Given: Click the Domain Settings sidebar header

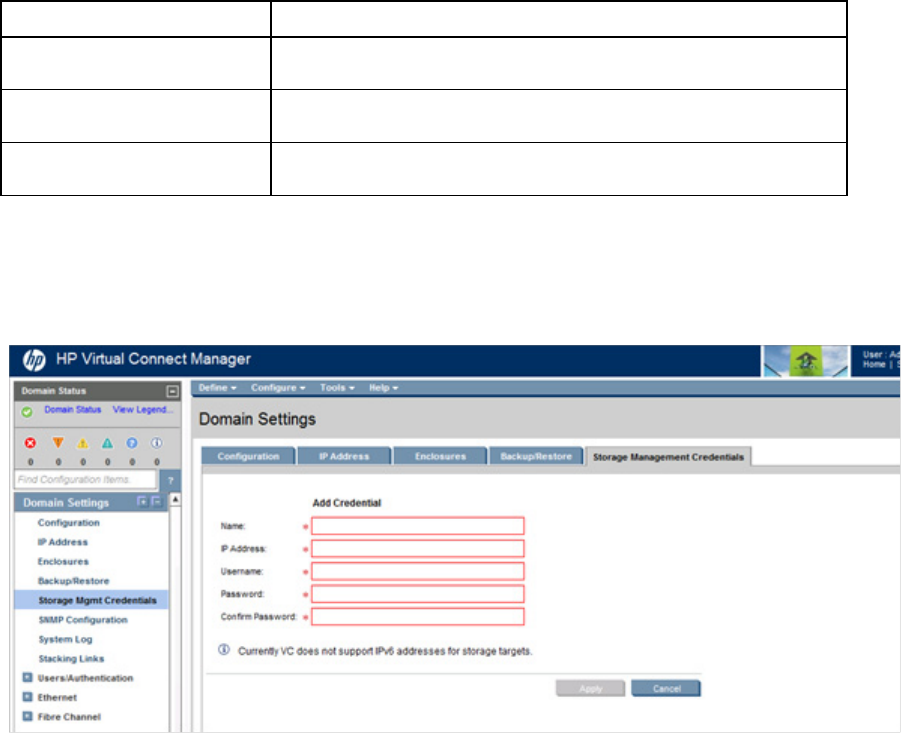Looking at the screenshot, I should pyautogui.click(x=91, y=502).
